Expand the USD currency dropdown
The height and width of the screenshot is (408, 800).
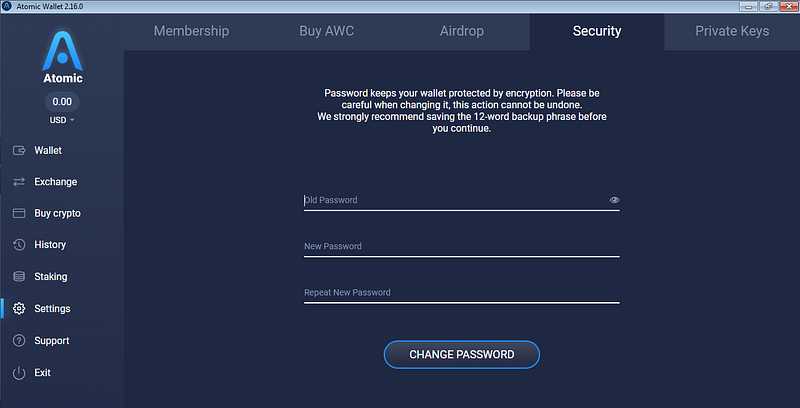[x=62, y=120]
